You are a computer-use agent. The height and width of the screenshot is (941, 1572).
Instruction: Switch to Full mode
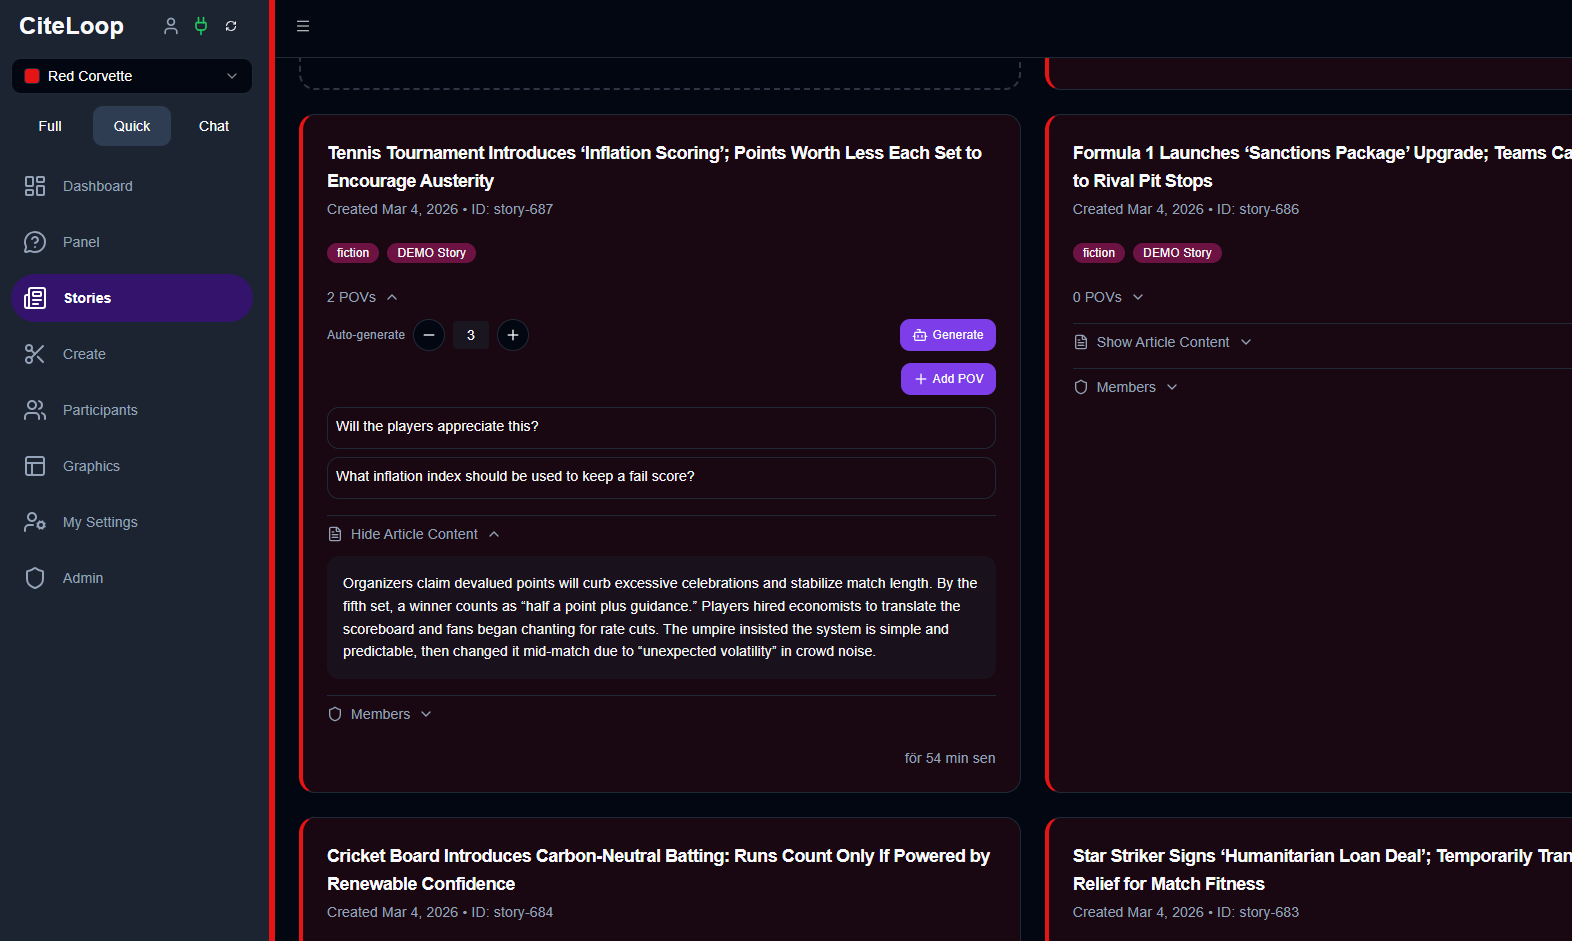point(50,126)
